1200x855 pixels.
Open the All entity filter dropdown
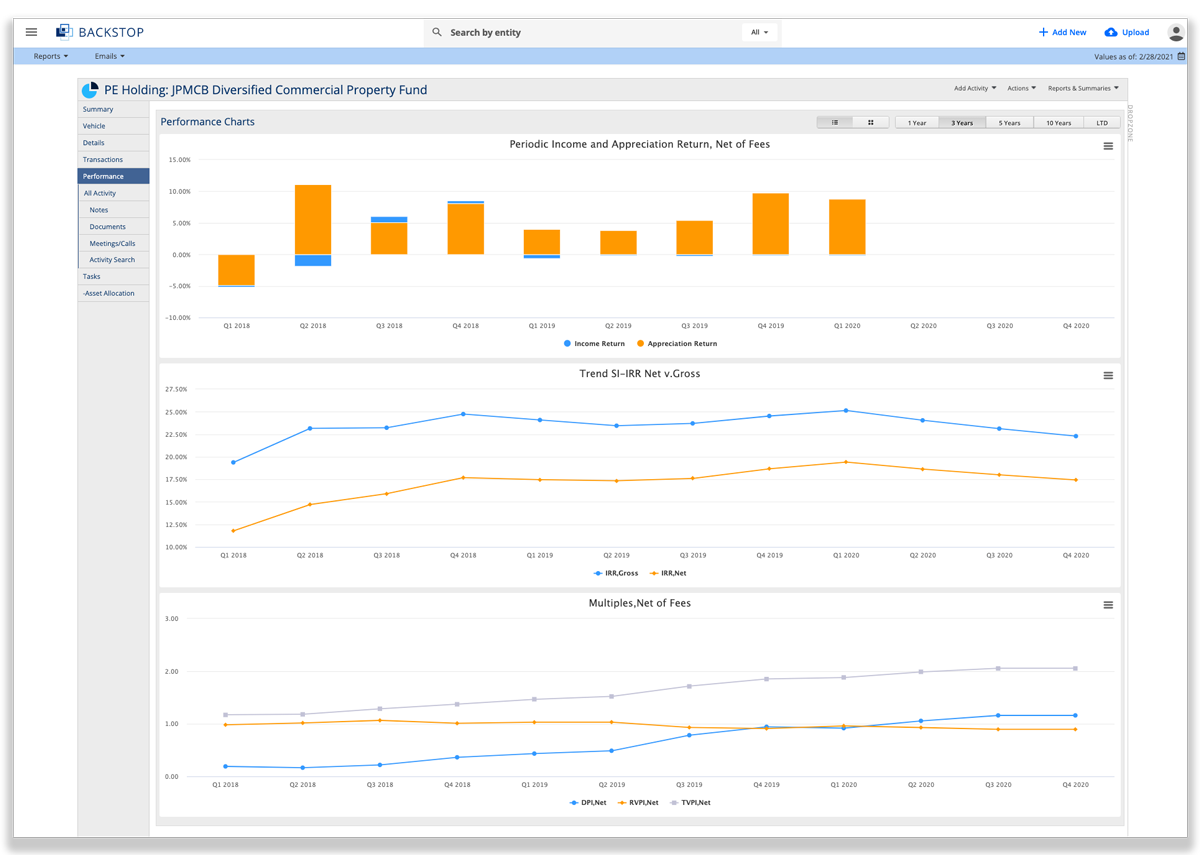[x=760, y=32]
